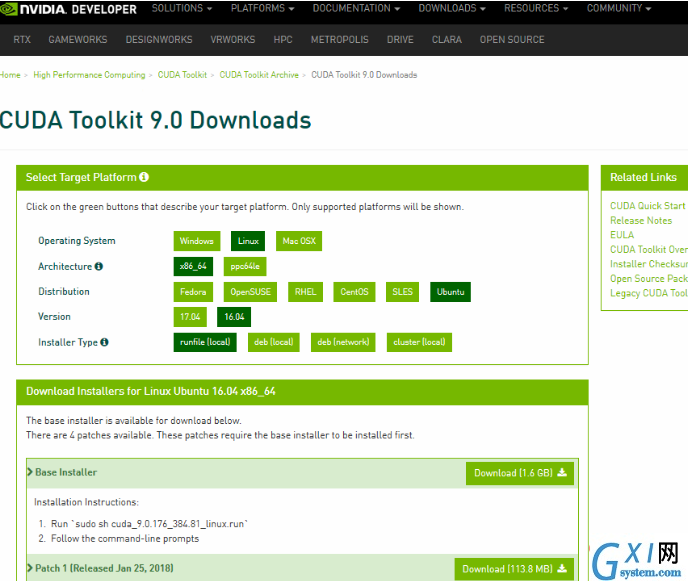This screenshot has width=688, height=581.
Task: Select Linux as operating system
Action: coord(248,241)
